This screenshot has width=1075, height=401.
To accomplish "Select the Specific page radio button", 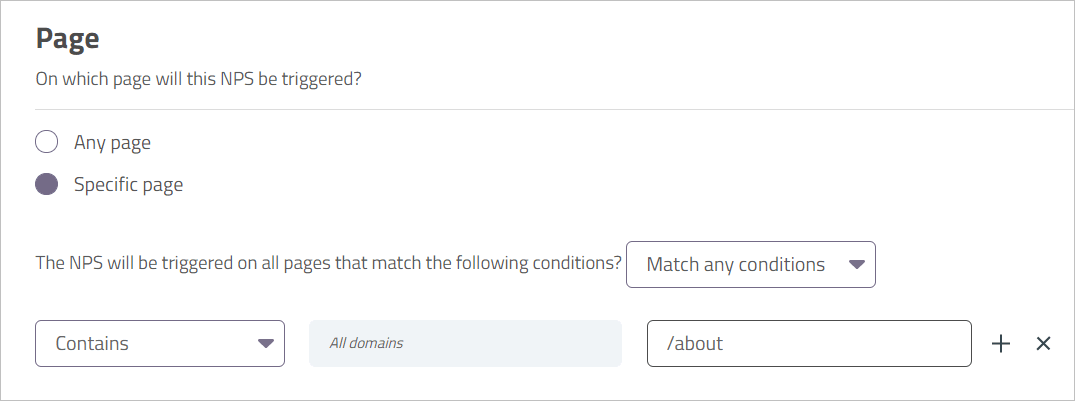I will (x=46, y=184).
